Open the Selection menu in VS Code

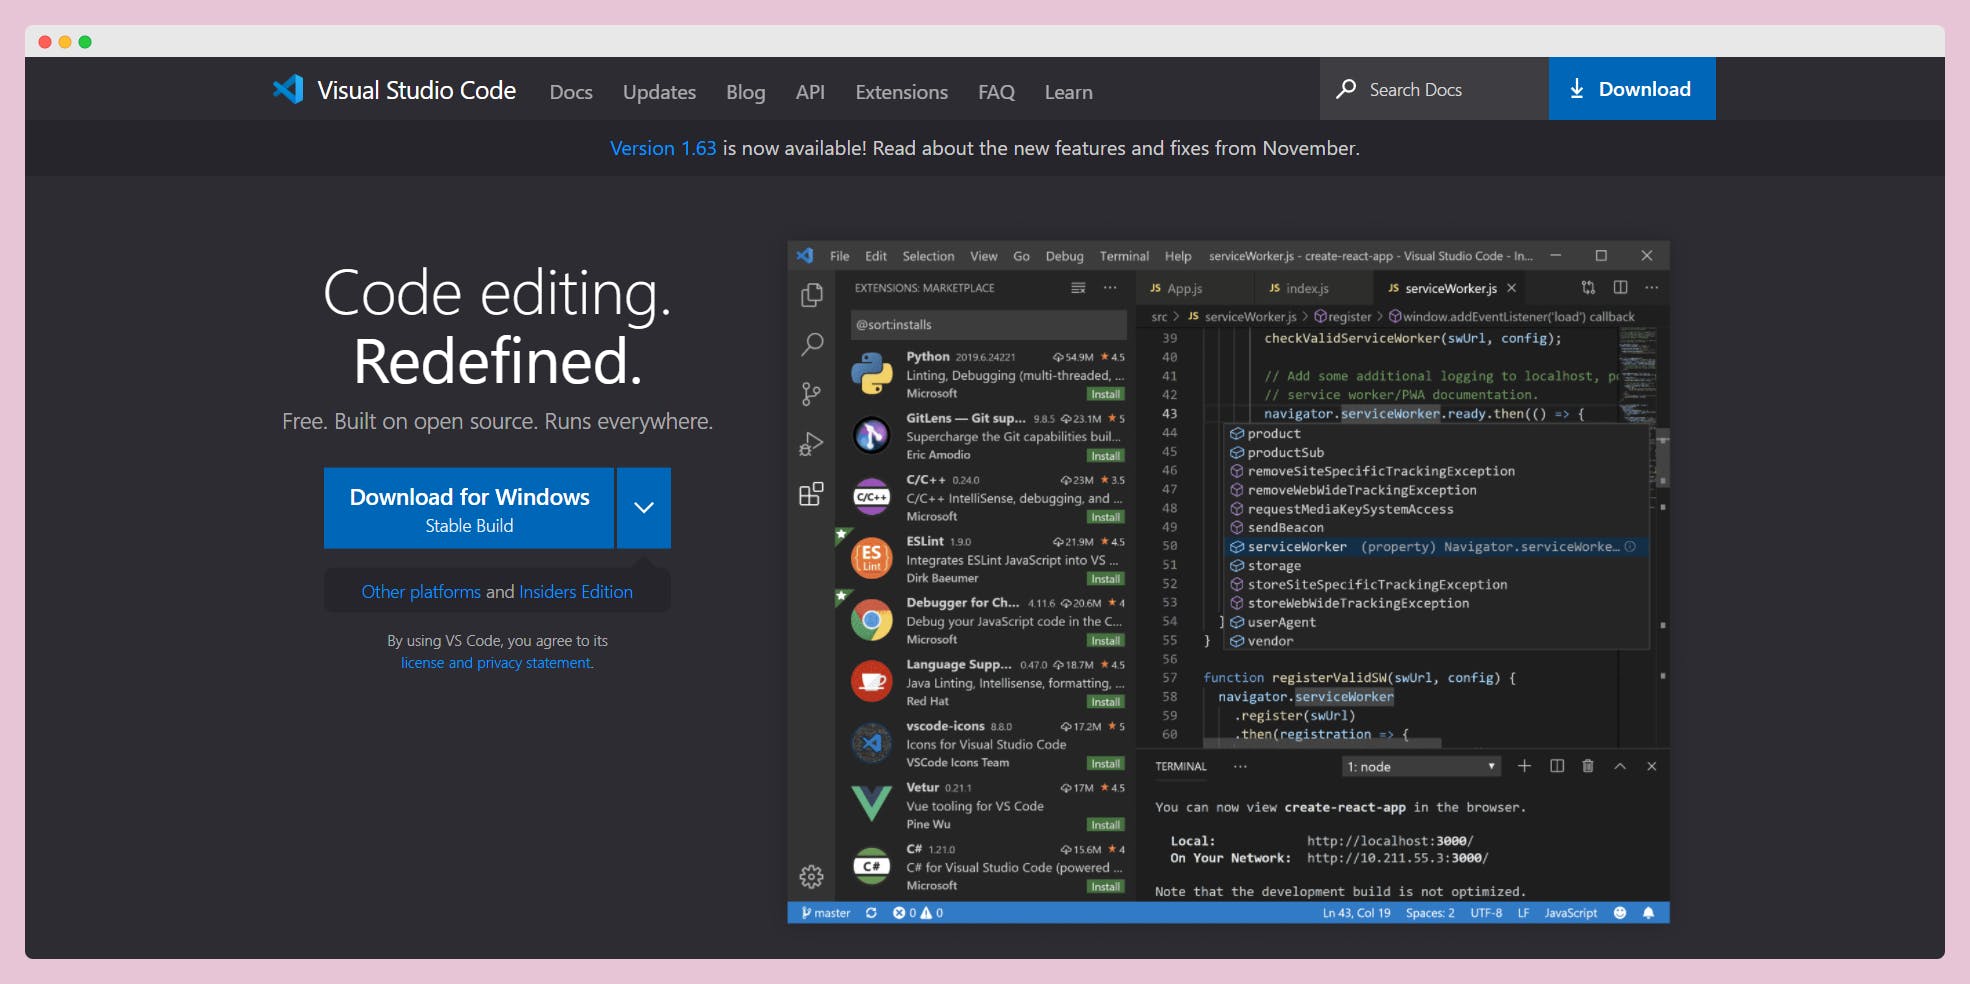click(928, 256)
